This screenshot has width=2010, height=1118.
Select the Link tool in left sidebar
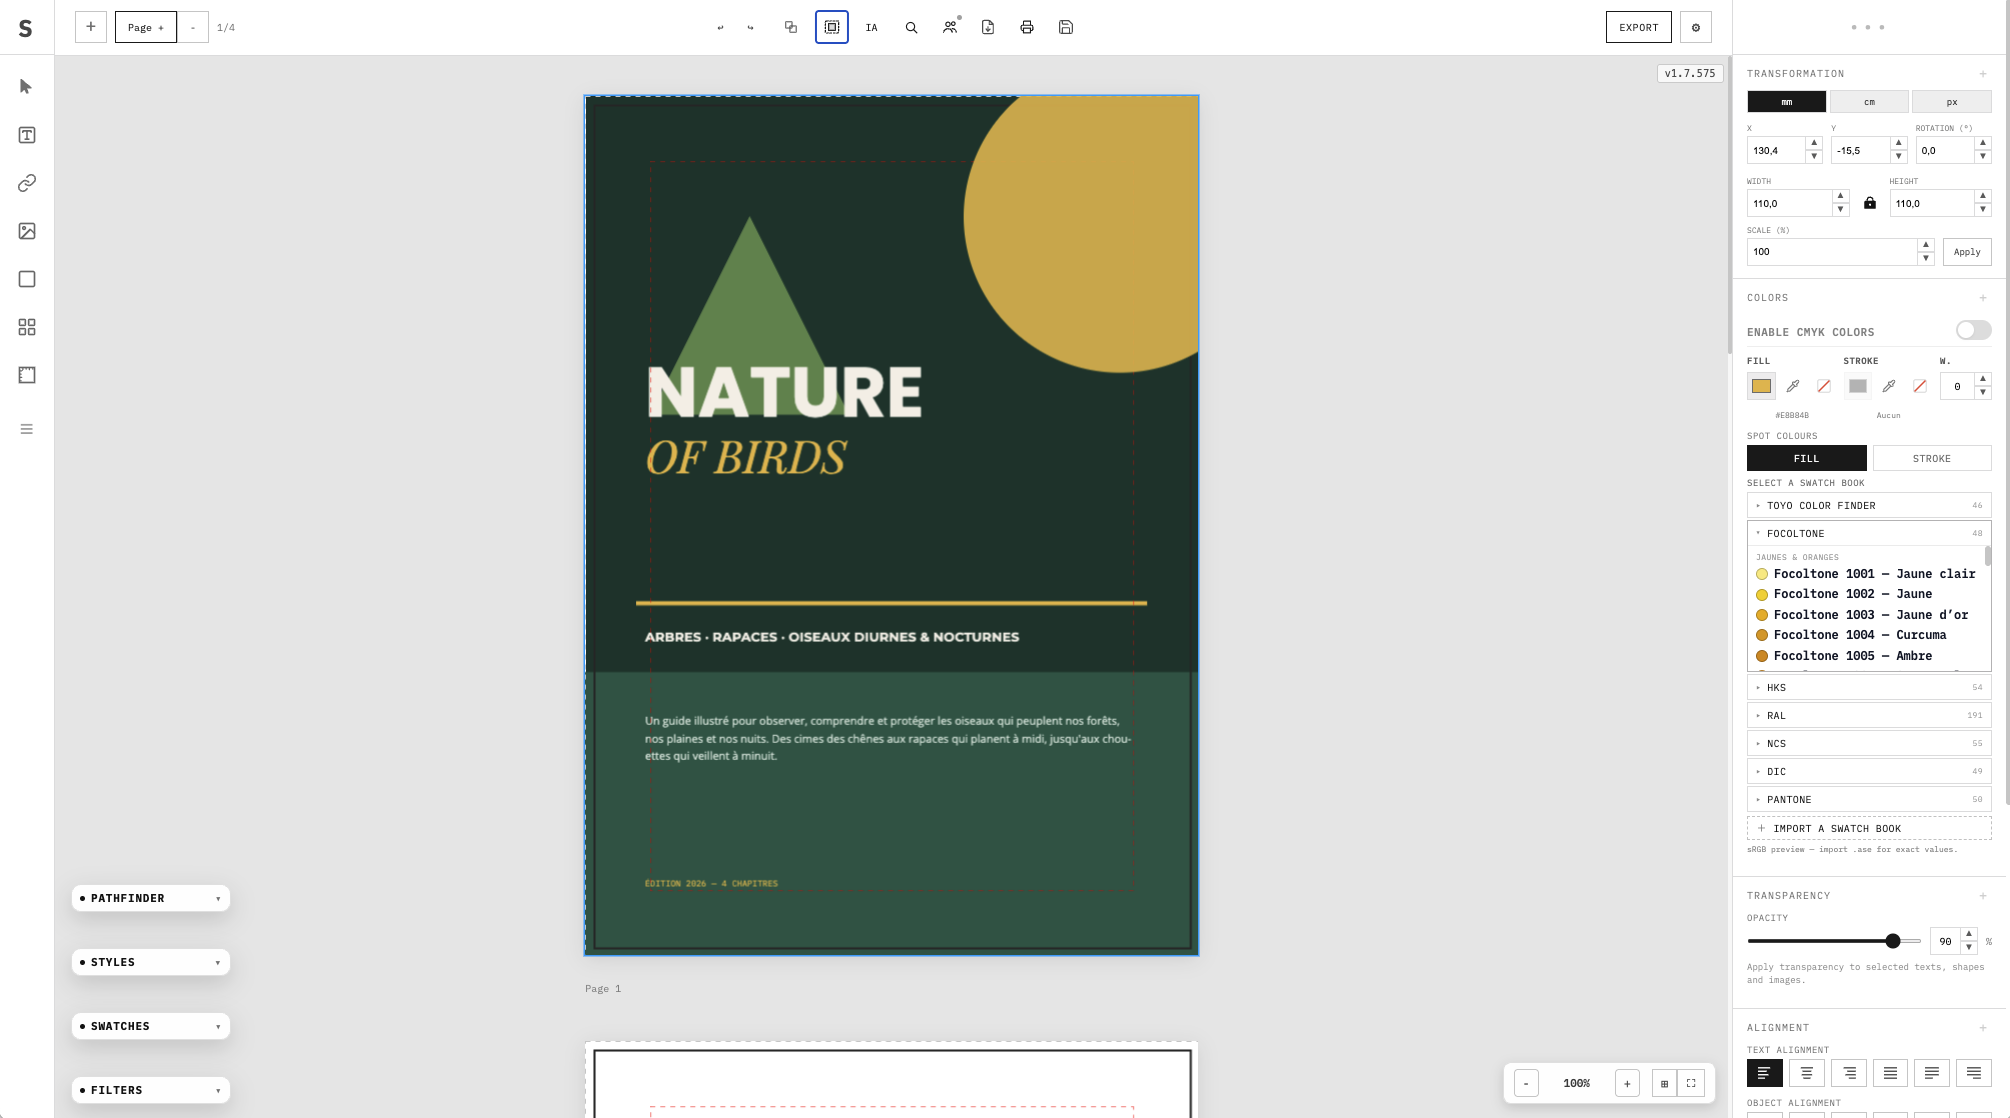27,183
